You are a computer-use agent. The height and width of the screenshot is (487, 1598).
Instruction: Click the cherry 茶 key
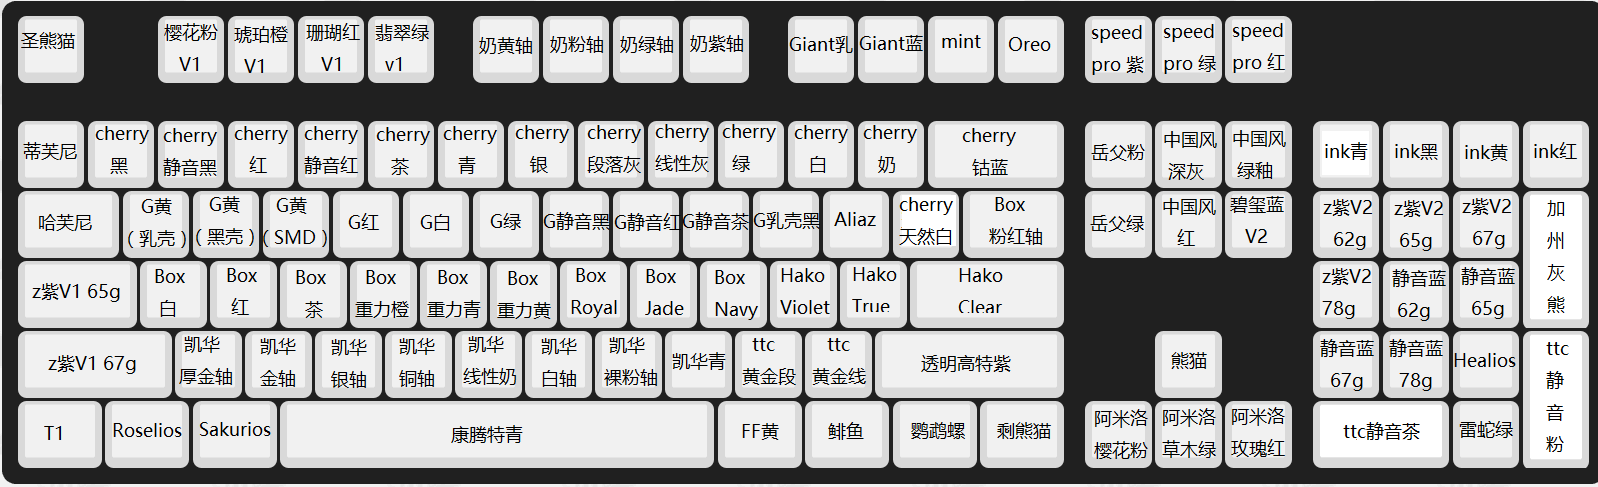tap(400, 153)
